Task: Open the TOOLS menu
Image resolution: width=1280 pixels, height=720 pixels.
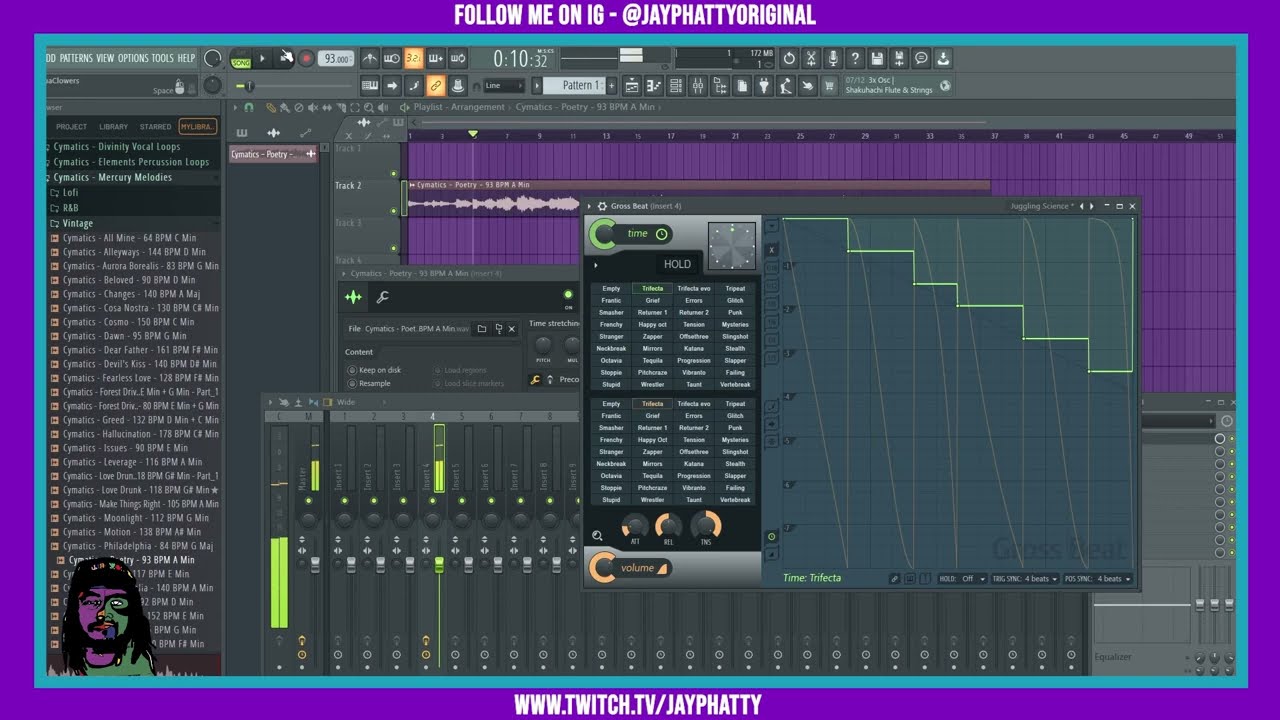Action: pyautogui.click(x=162, y=58)
